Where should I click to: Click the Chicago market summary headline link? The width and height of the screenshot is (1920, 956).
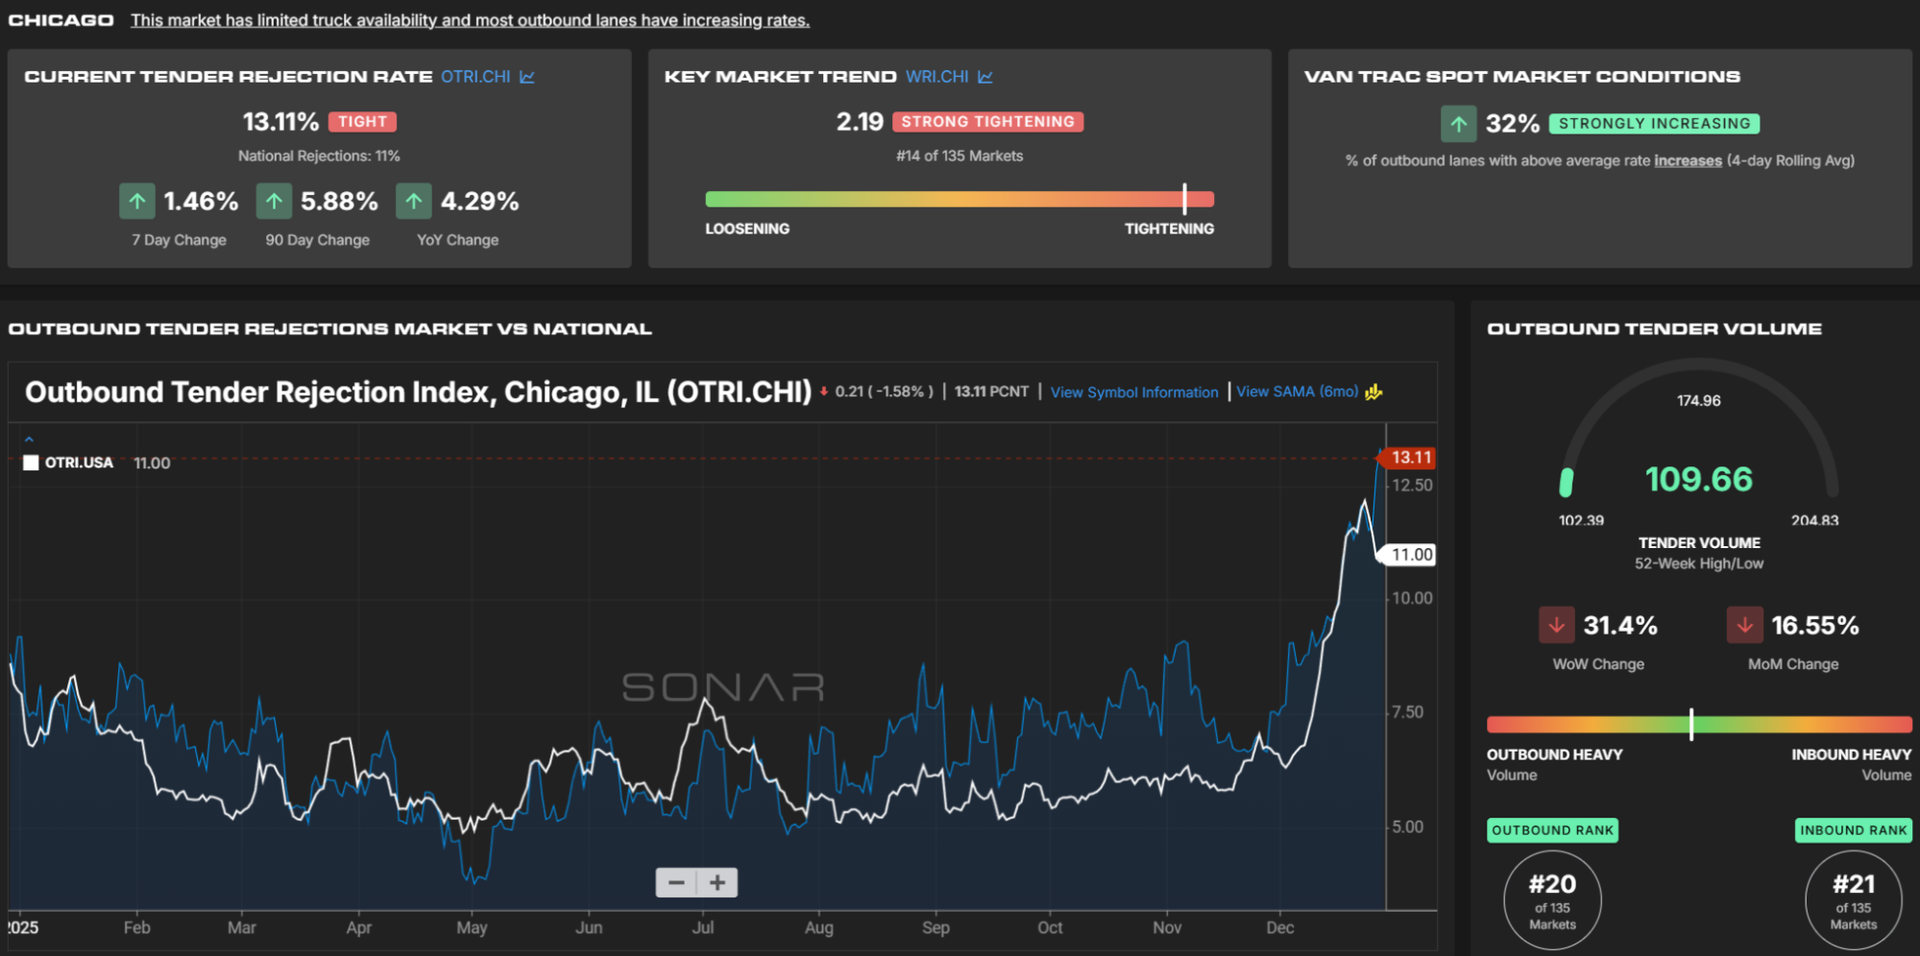(x=470, y=20)
